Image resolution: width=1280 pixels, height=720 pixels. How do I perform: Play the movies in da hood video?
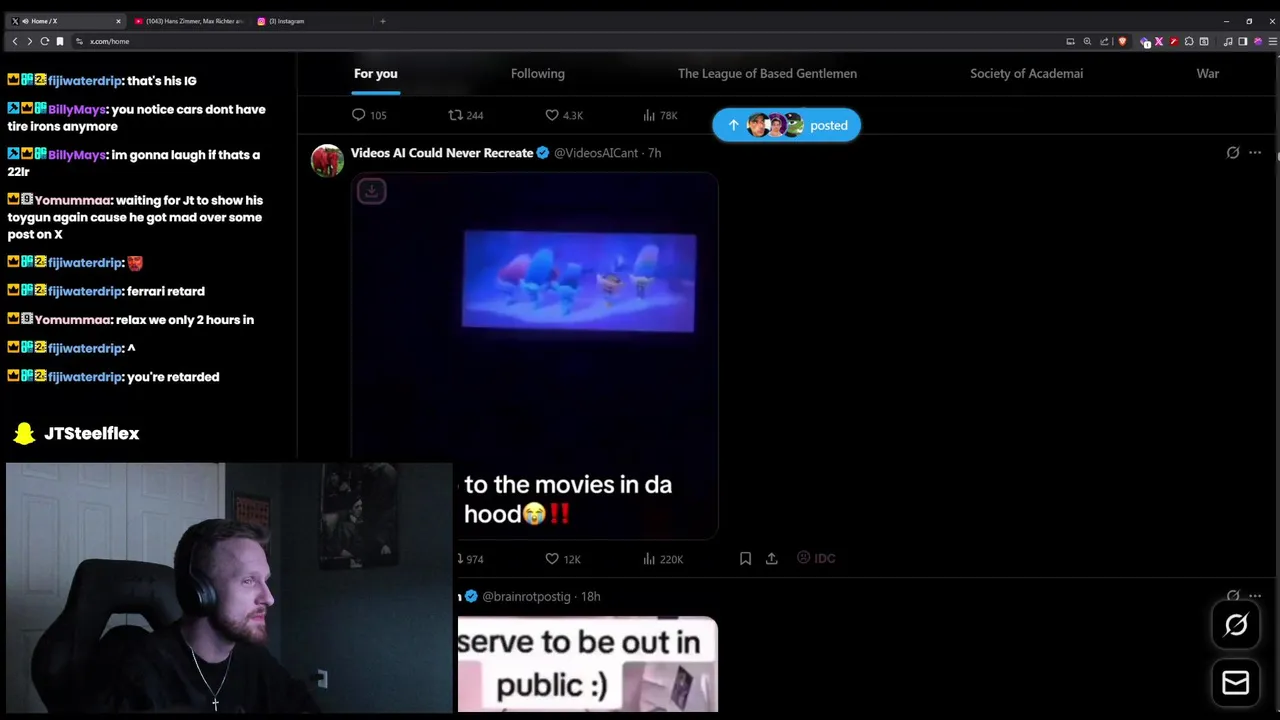pyautogui.click(x=534, y=355)
